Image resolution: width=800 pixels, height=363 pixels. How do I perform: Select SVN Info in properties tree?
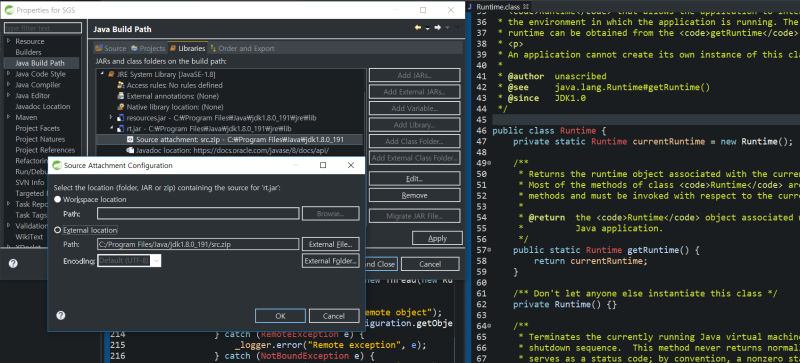(30, 182)
